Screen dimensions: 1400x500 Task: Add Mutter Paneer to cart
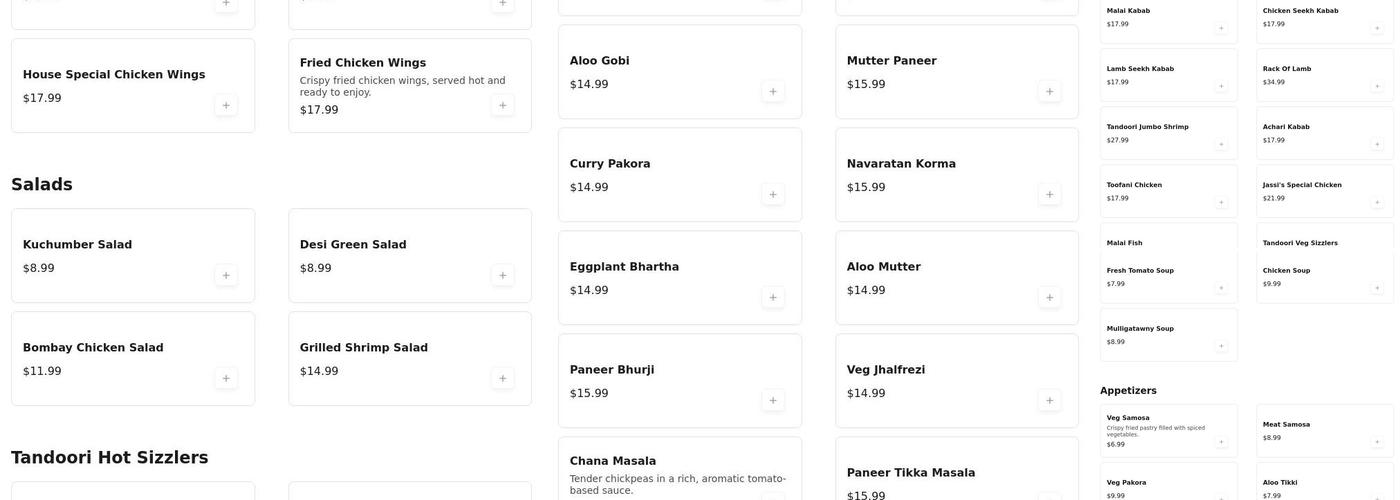pos(1049,91)
